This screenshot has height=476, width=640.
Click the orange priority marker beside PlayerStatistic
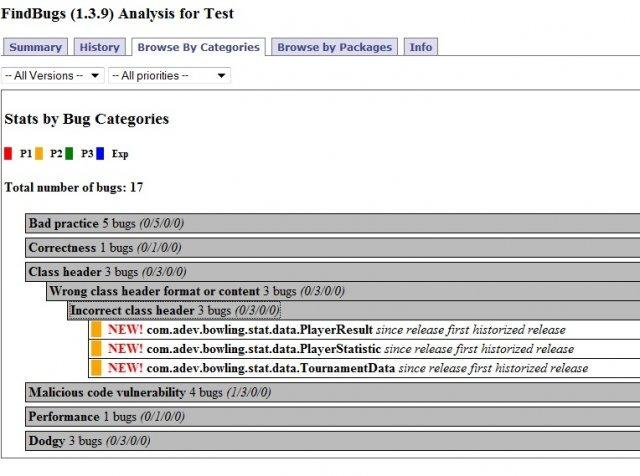pos(96,349)
